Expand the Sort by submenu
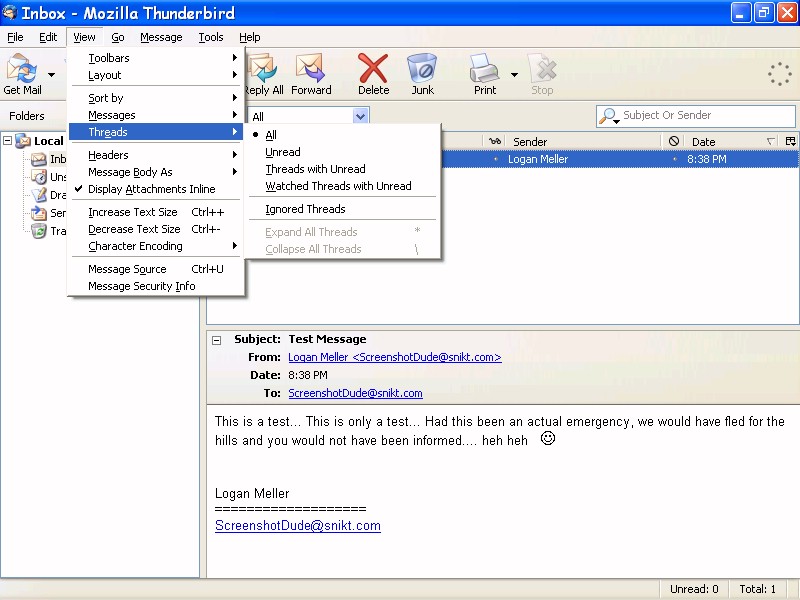Screen dimensions: 800x600 [x=156, y=98]
